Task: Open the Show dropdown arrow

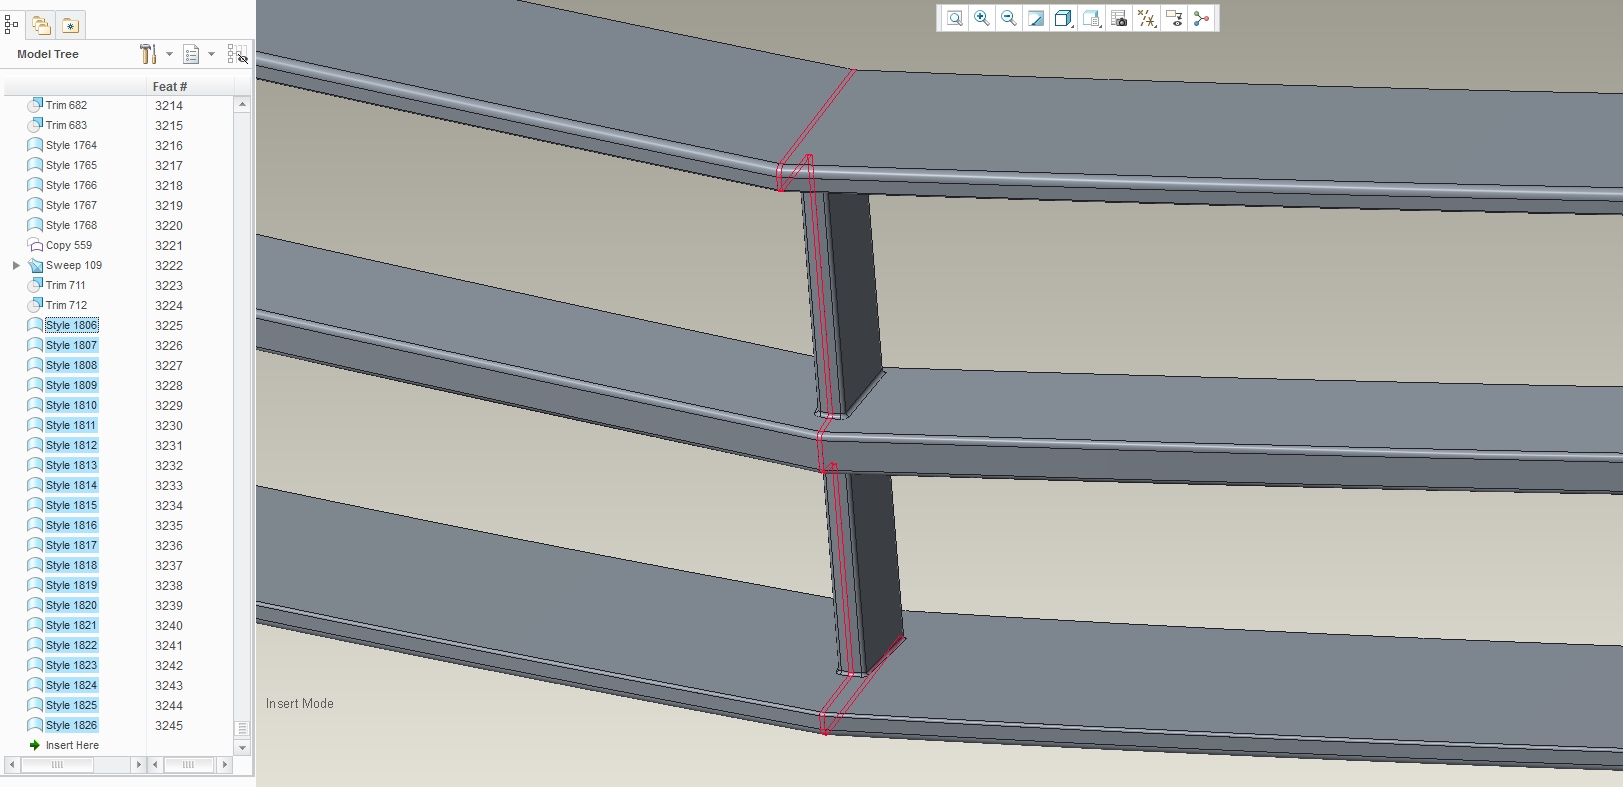Action: click(x=211, y=54)
